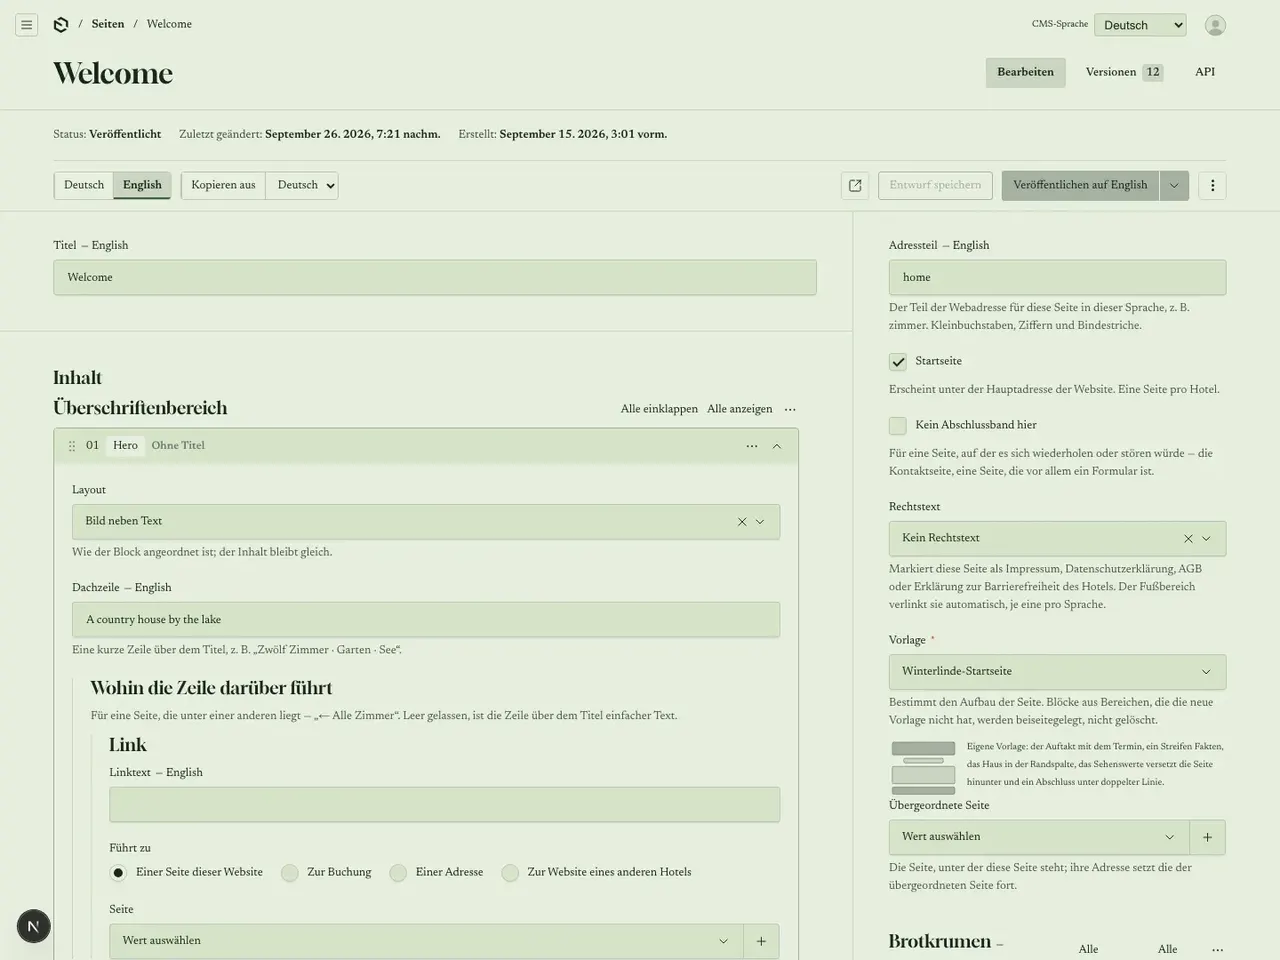The width and height of the screenshot is (1280, 960).
Task: Switch to the API tab
Action: click(1205, 72)
